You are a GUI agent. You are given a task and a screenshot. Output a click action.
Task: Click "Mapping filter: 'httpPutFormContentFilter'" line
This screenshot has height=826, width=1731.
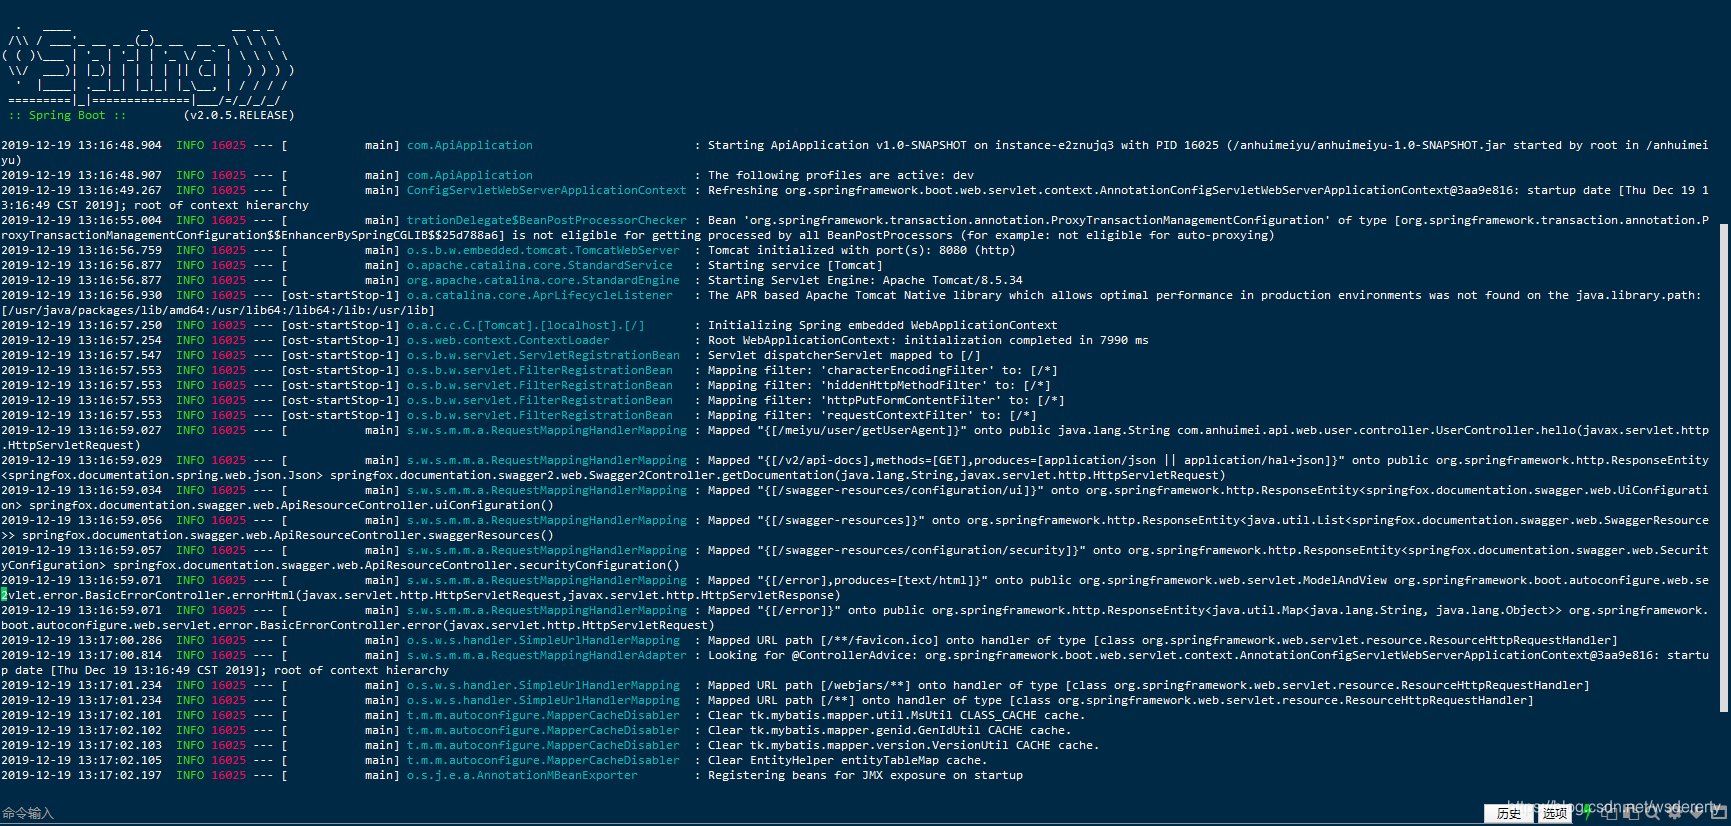[886, 400]
